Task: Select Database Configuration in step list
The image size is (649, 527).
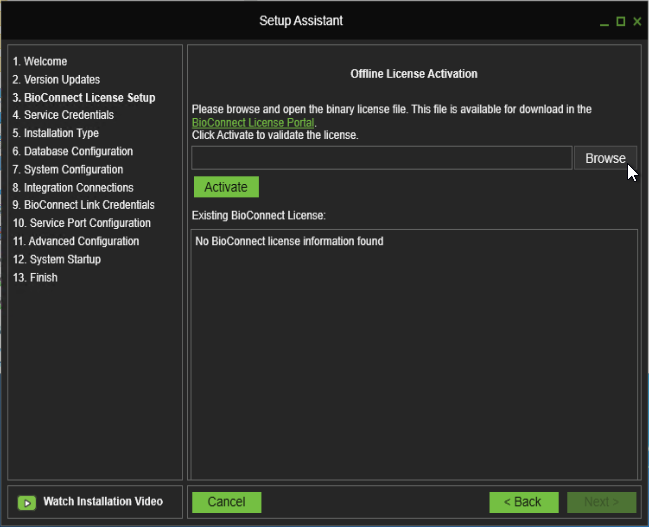Action: (x=72, y=152)
